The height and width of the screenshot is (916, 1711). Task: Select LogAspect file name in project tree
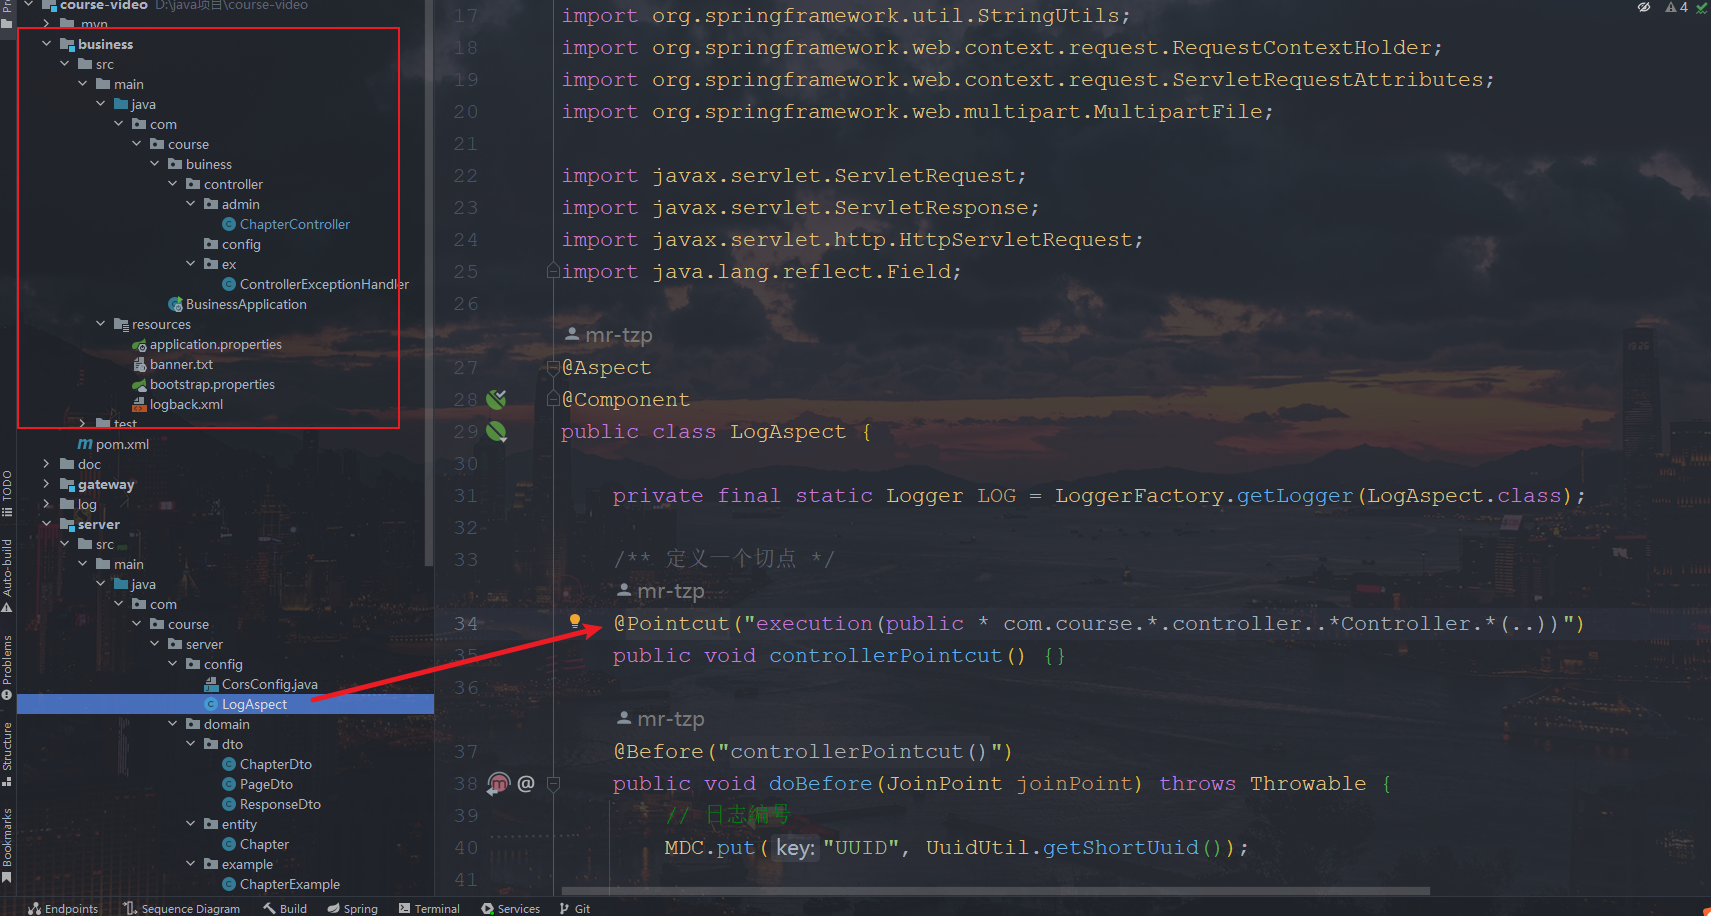click(254, 704)
